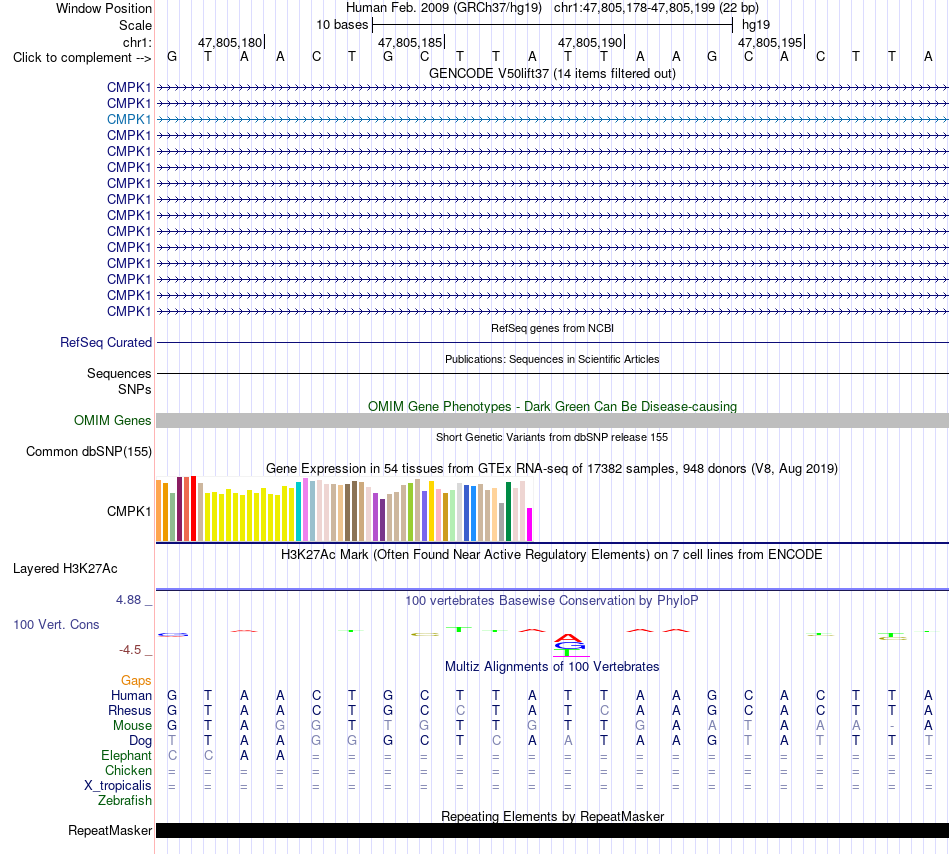The image size is (950, 854).
Task: Click the "10 bases" scale bar text
Action: click(x=342, y=25)
